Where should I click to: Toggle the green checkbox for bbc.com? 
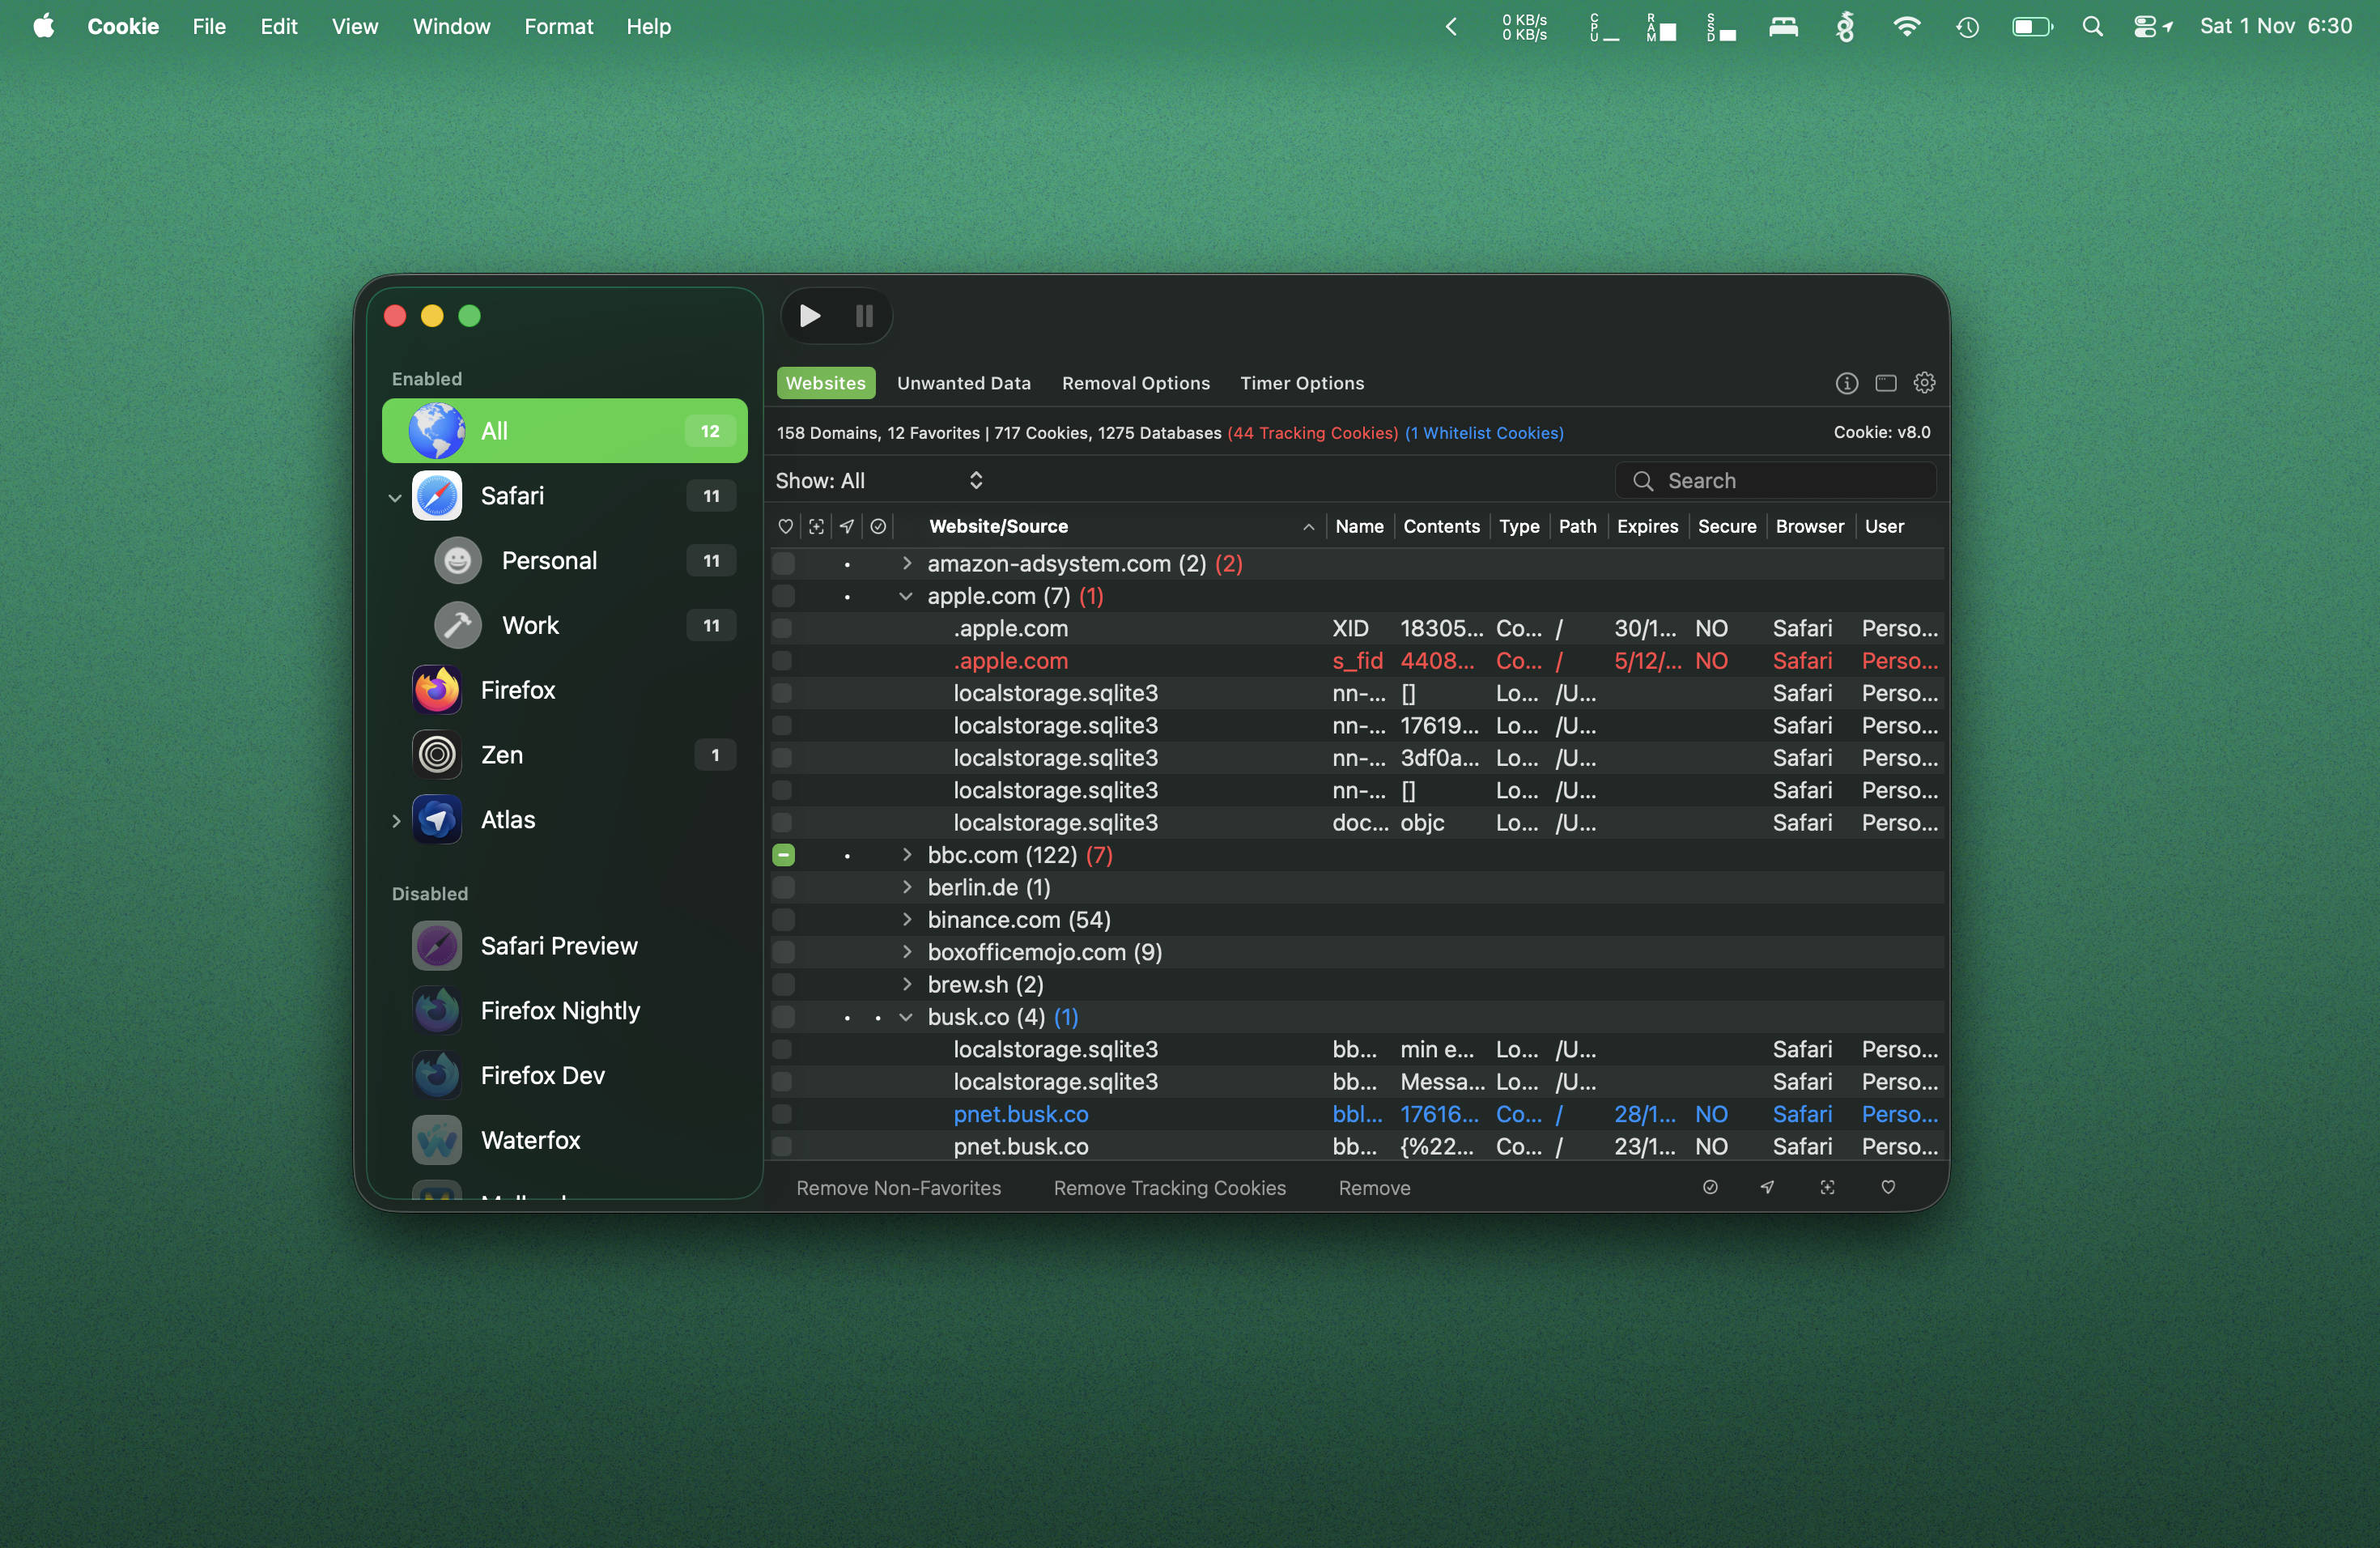[x=784, y=855]
